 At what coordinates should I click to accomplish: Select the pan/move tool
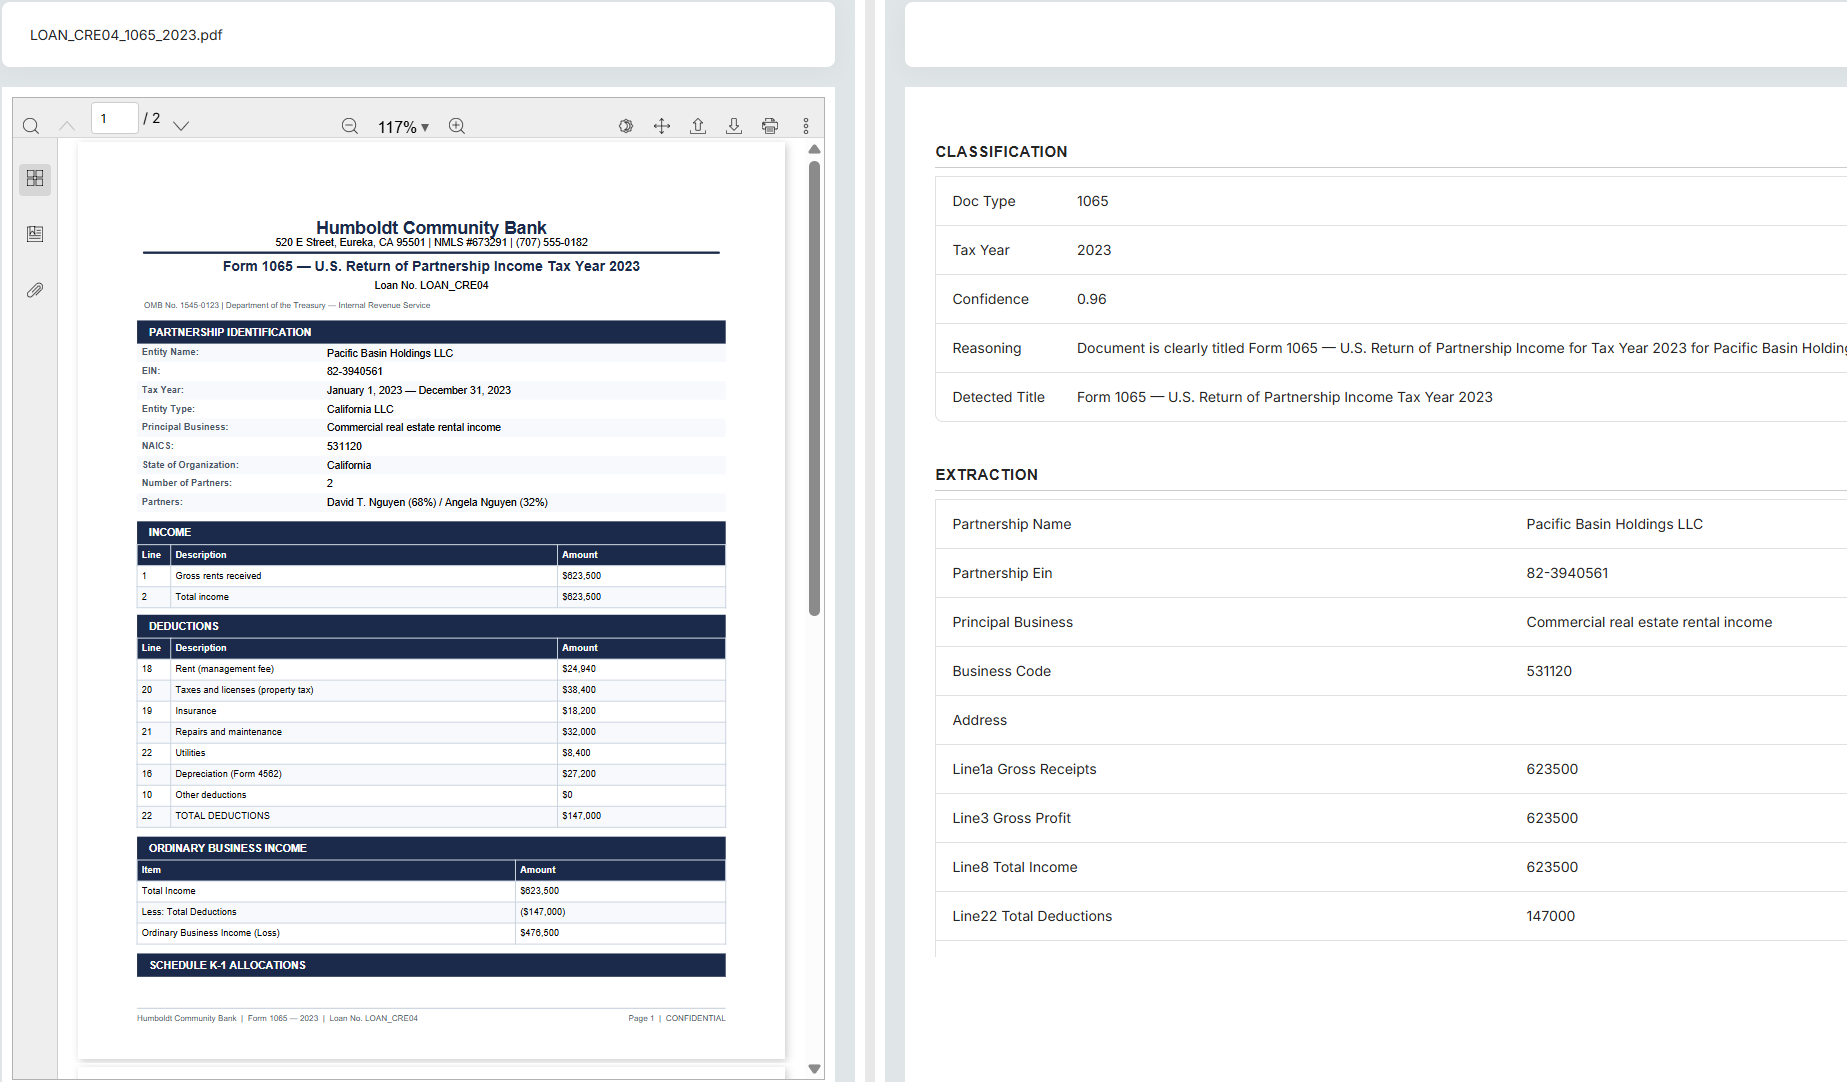pyautogui.click(x=662, y=126)
